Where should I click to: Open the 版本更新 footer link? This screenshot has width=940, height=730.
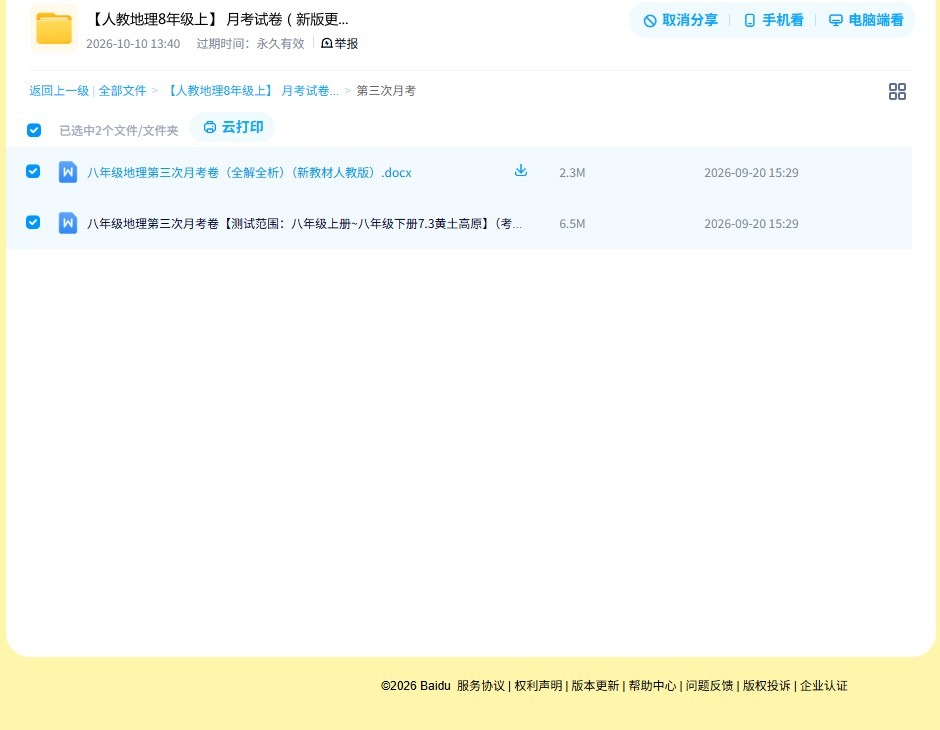pos(595,686)
